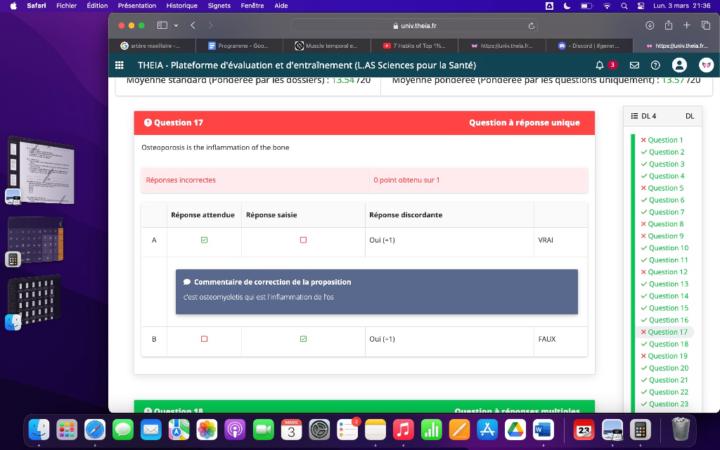Click Safari downloads icon
This screenshot has height=450, width=720.
(x=651, y=25)
